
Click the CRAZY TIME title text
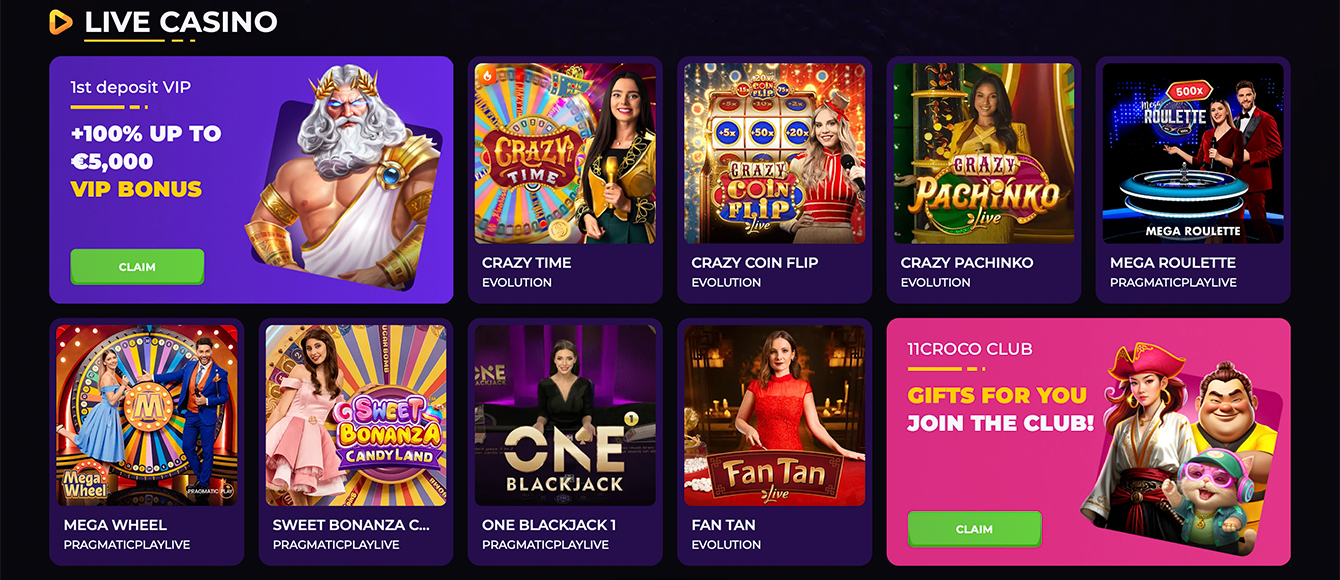pos(526,263)
